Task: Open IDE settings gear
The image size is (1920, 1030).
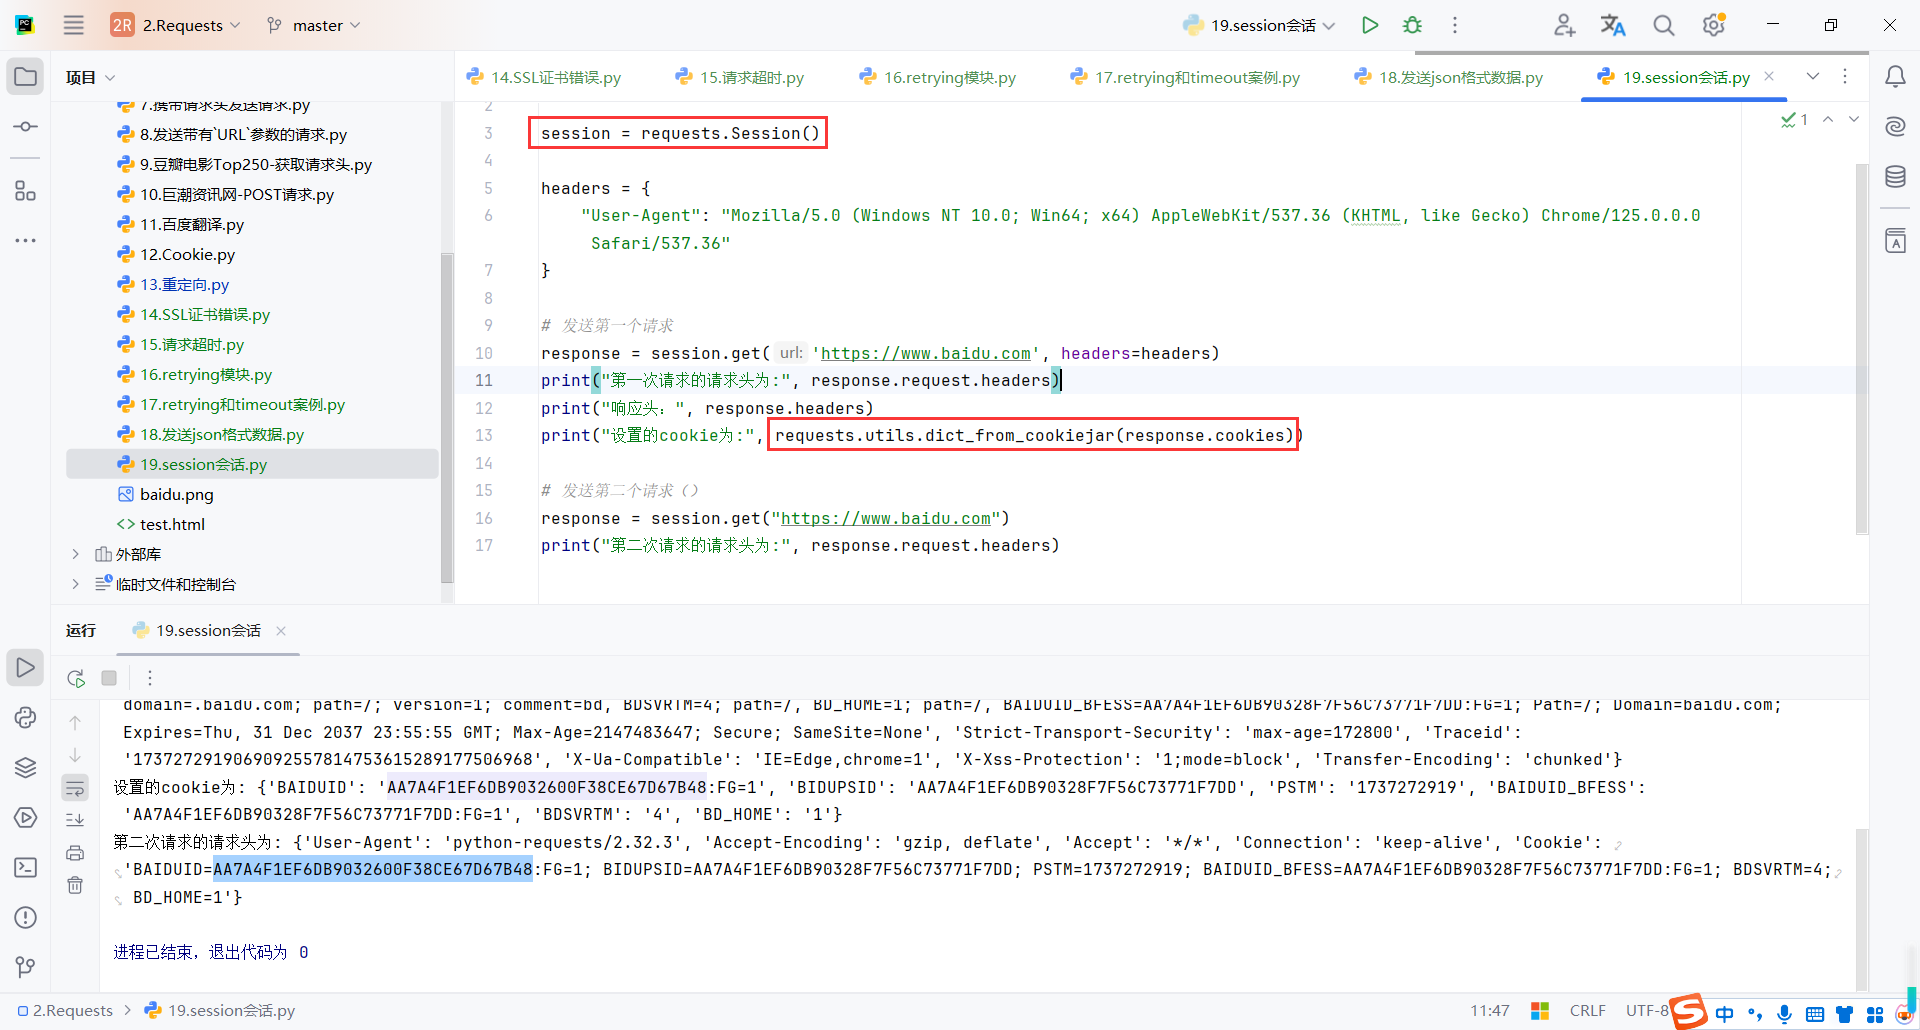Action: pyautogui.click(x=1714, y=25)
